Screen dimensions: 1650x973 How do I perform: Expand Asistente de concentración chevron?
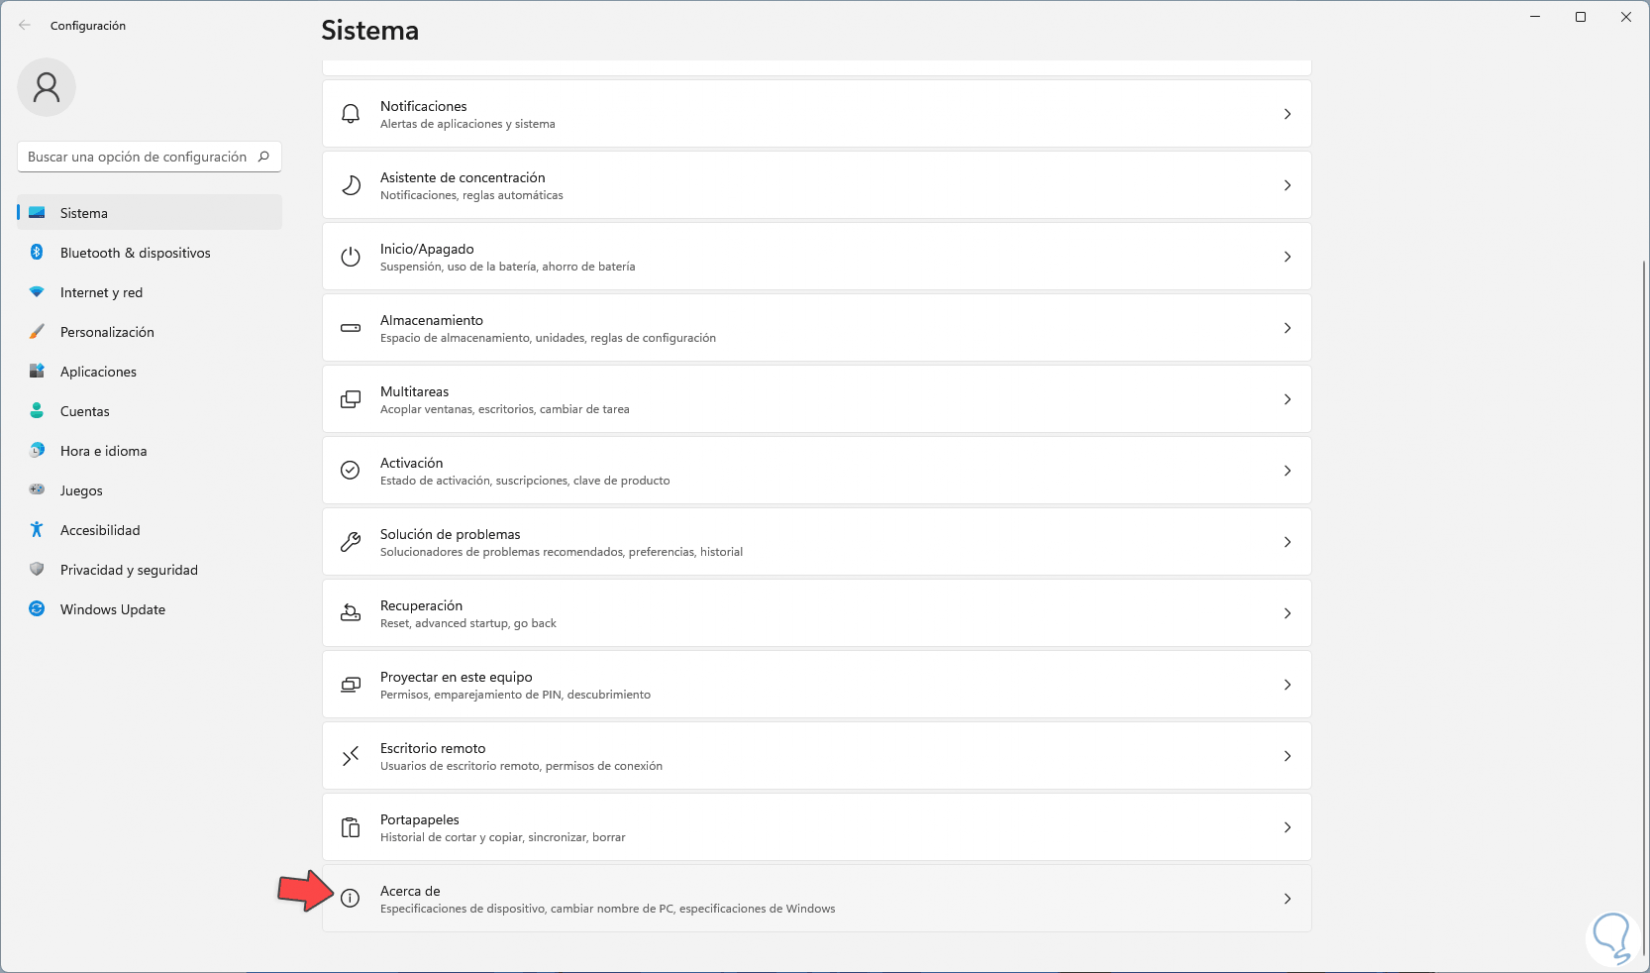[1287, 186]
